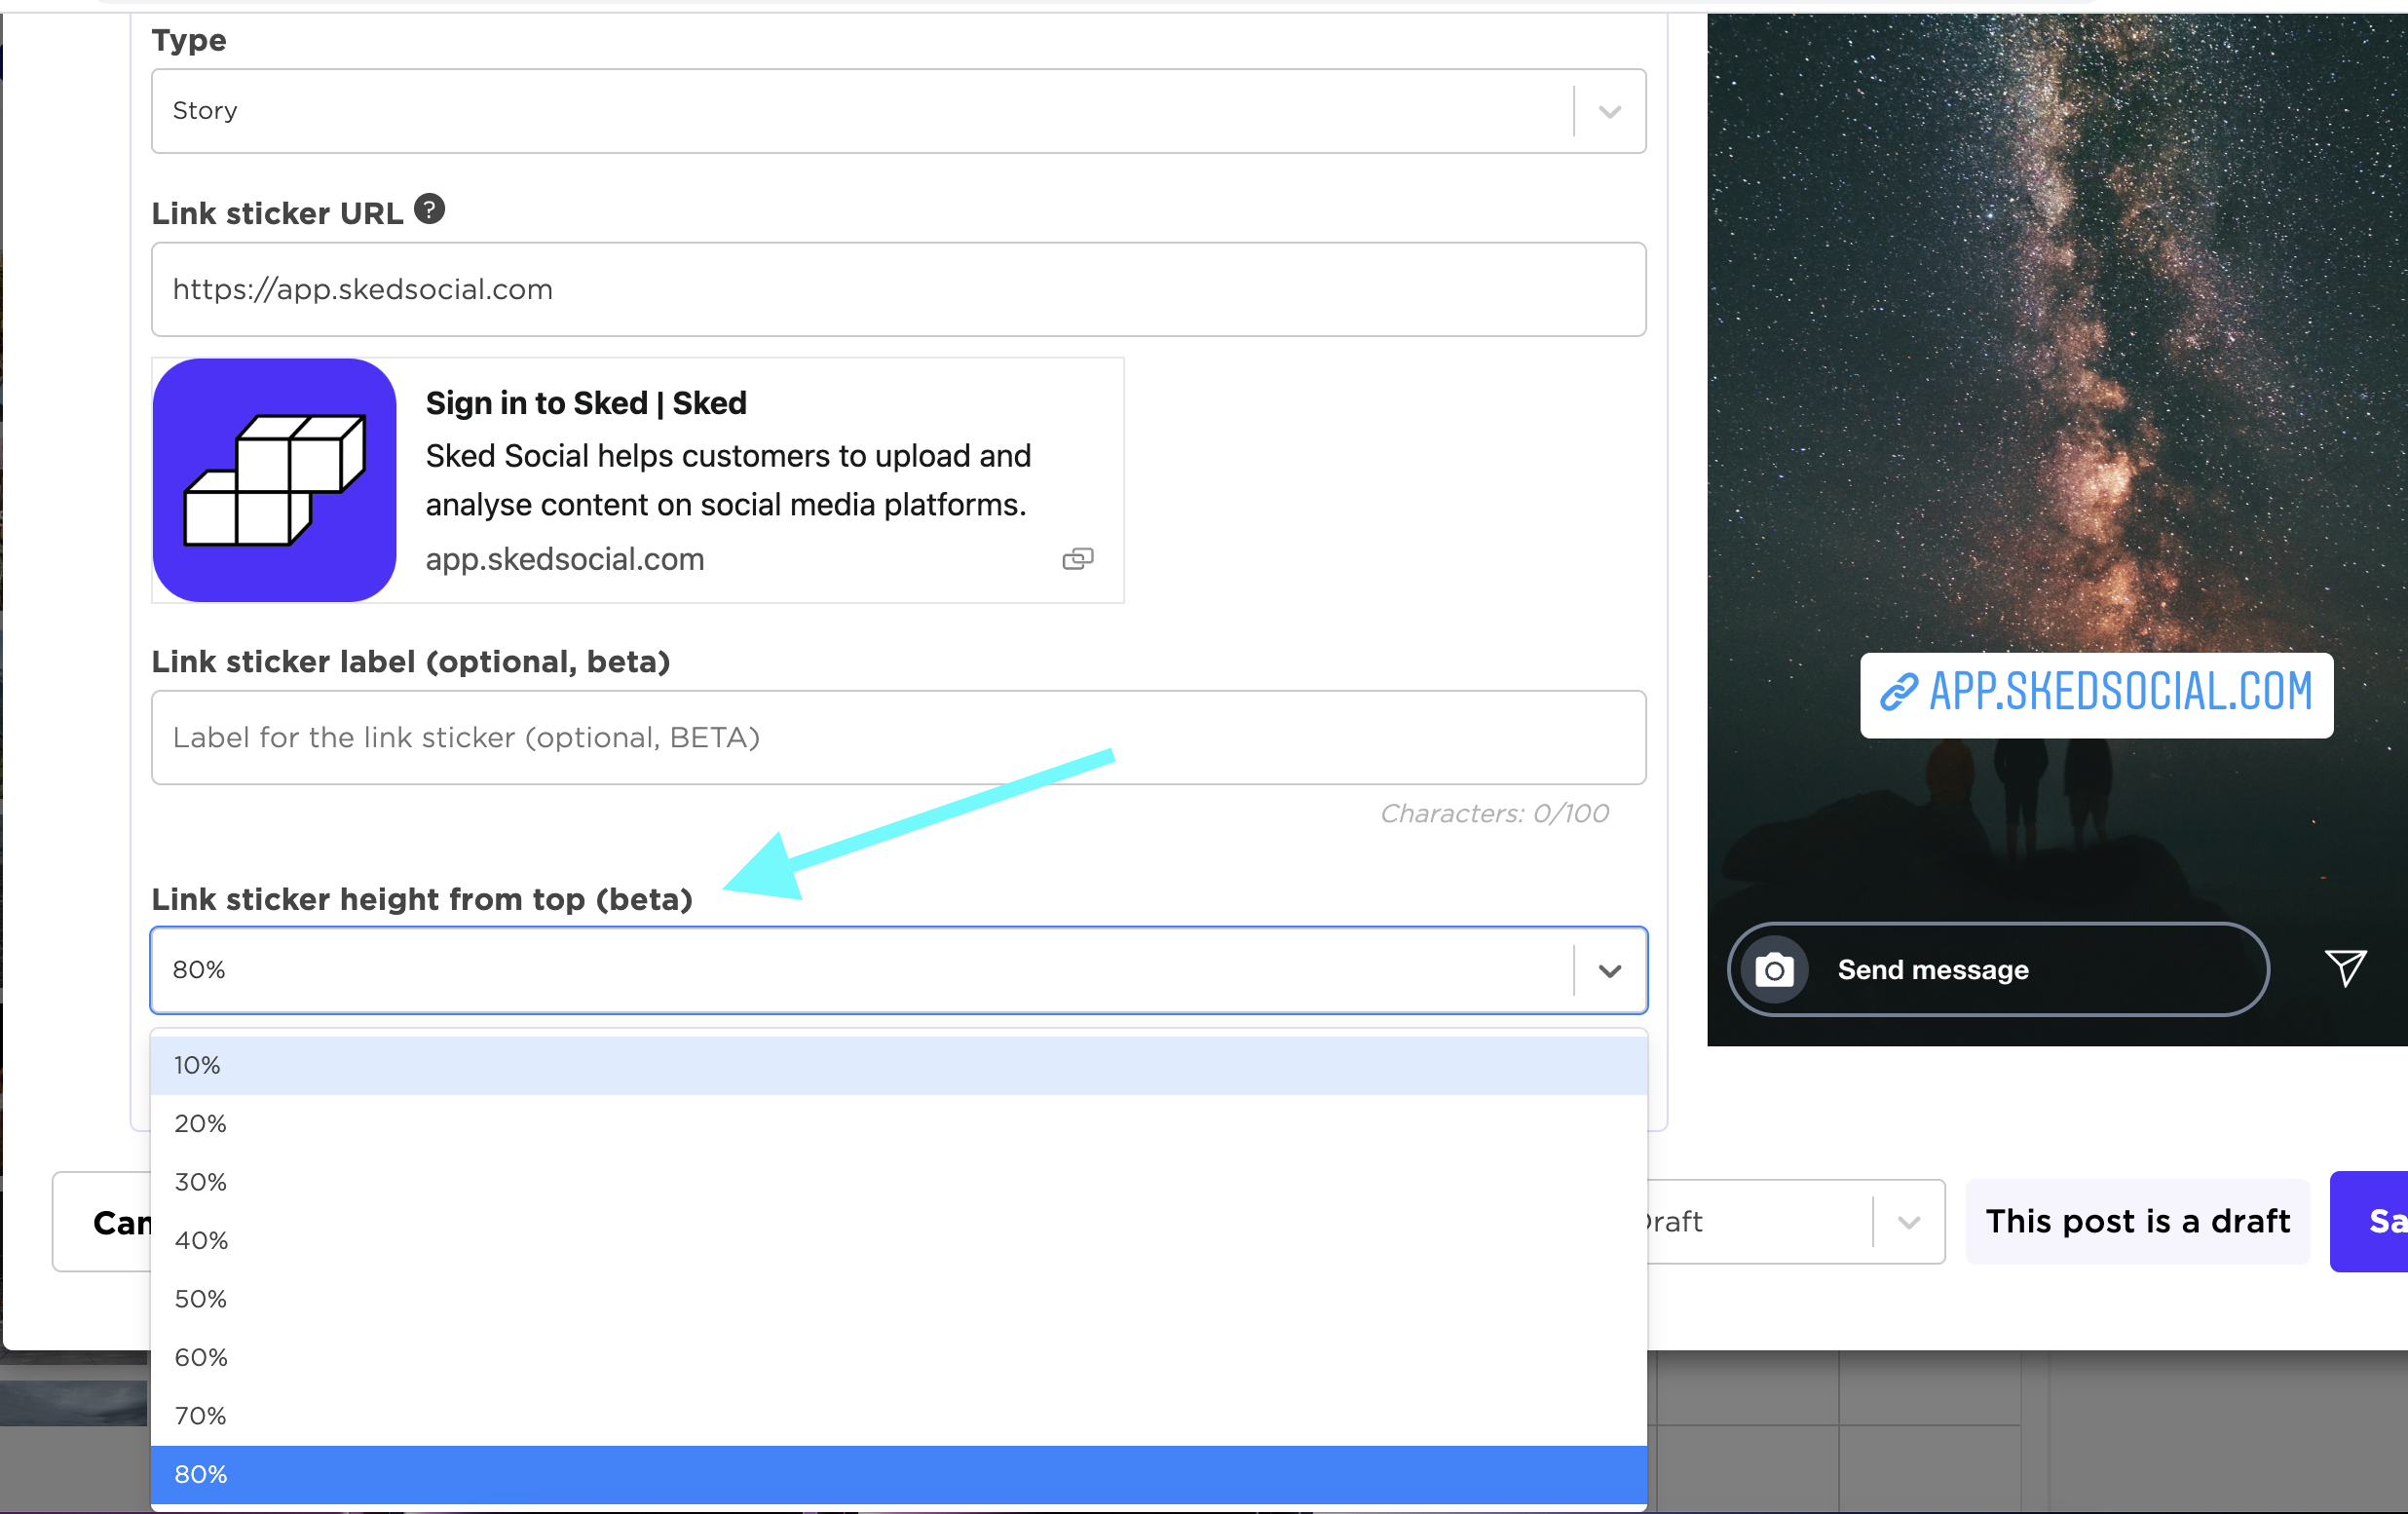The width and height of the screenshot is (2408, 1514).
Task: Click the link preview copy icon
Action: coord(1077,559)
